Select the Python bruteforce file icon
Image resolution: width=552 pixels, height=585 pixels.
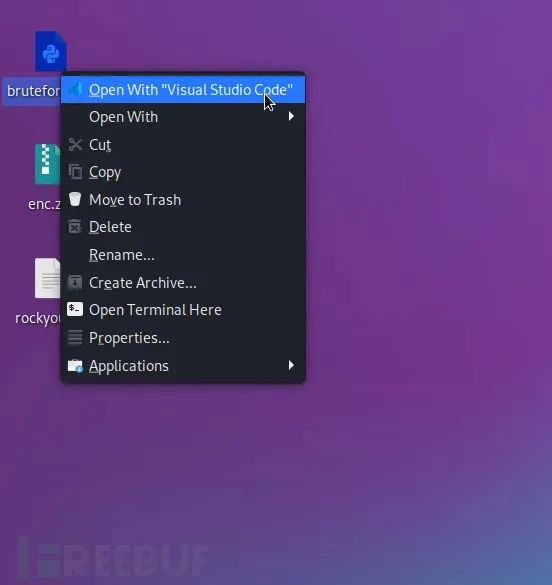[x=51, y=51]
